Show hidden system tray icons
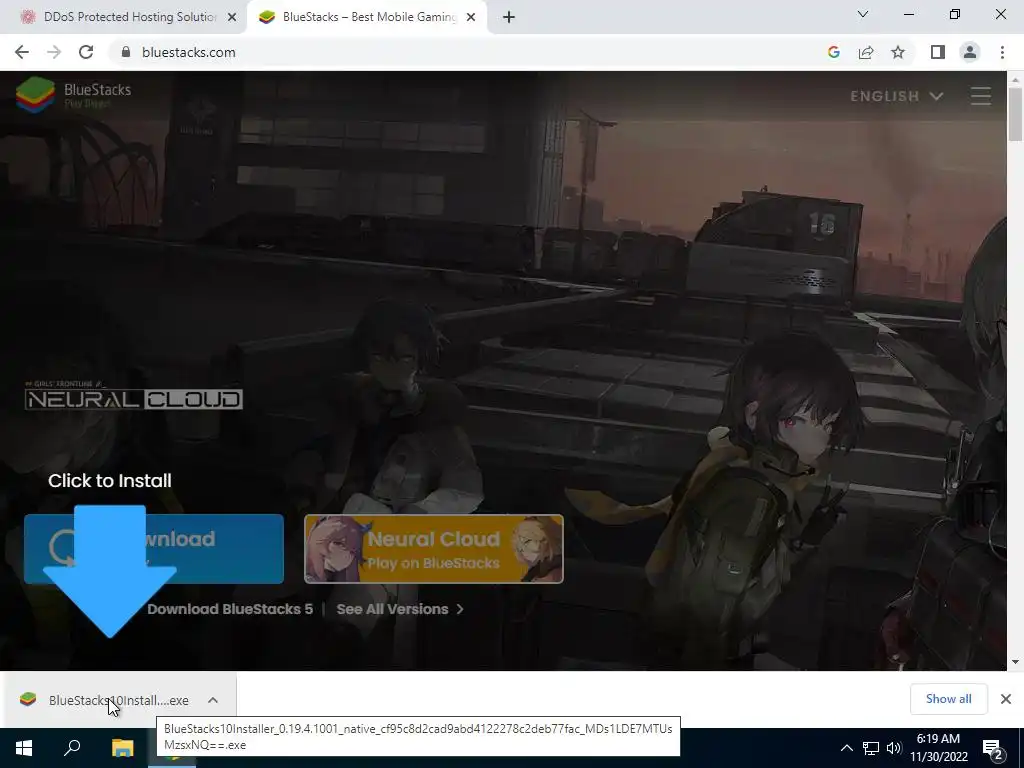Image resolution: width=1024 pixels, height=768 pixels. pos(846,748)
